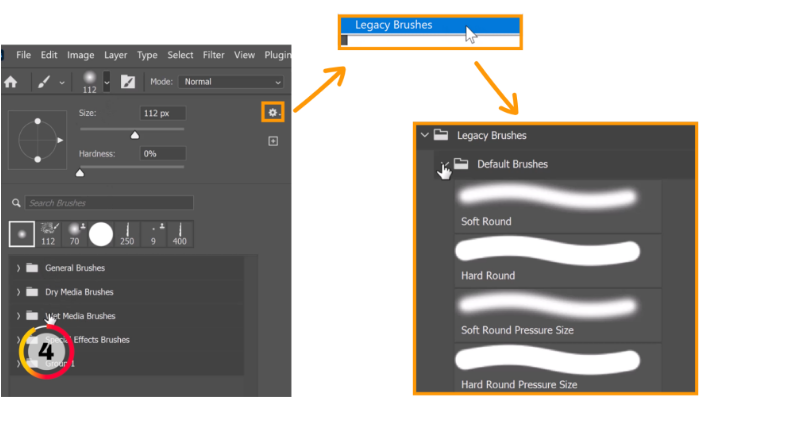Click the brush panel gear settings icon

tap(273, 113)
